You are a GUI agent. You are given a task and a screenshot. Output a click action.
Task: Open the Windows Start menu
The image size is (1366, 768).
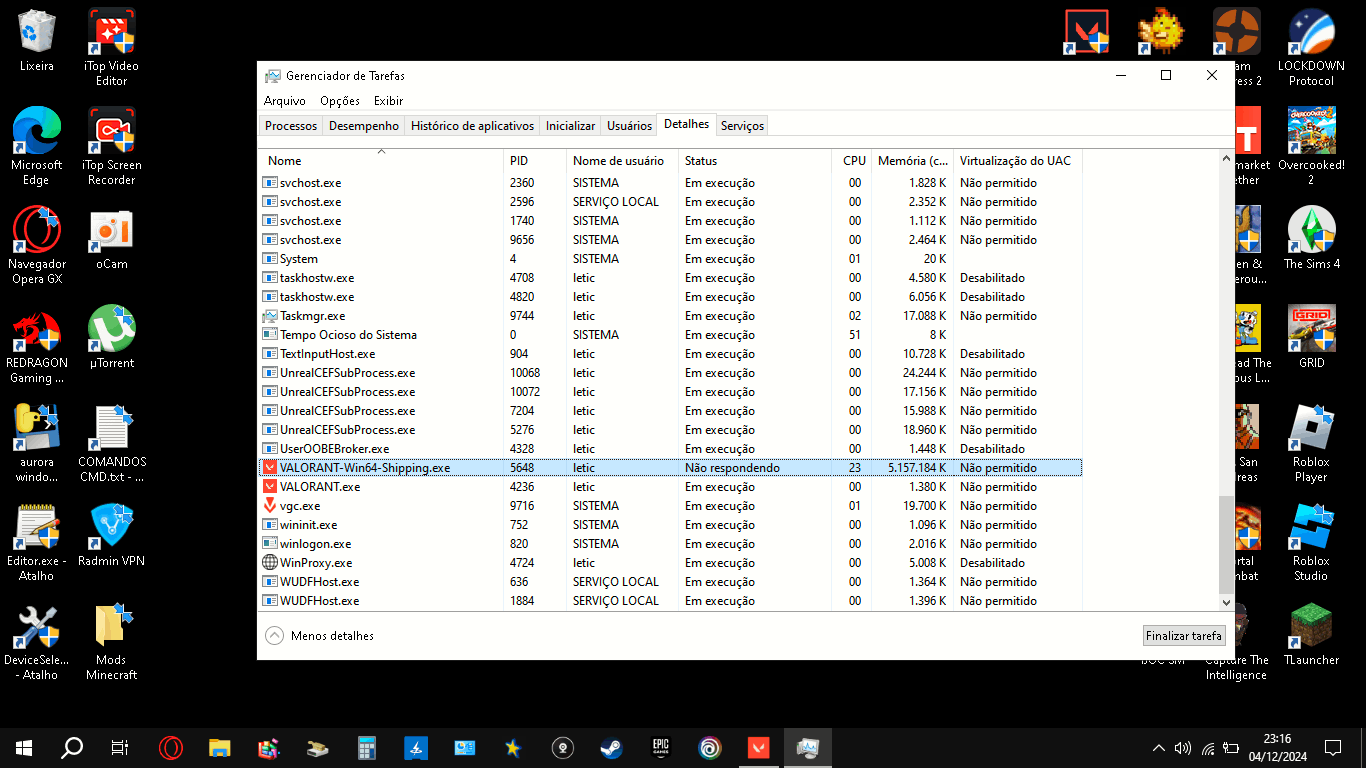coord(24,747)
